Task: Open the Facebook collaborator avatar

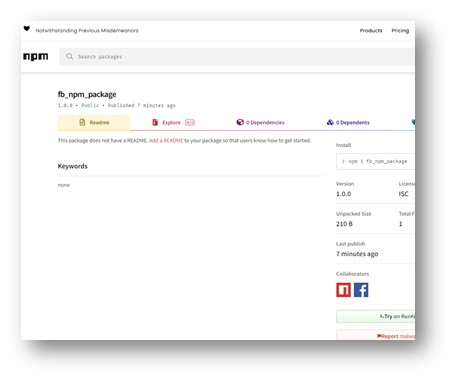Action: point(361,290)
